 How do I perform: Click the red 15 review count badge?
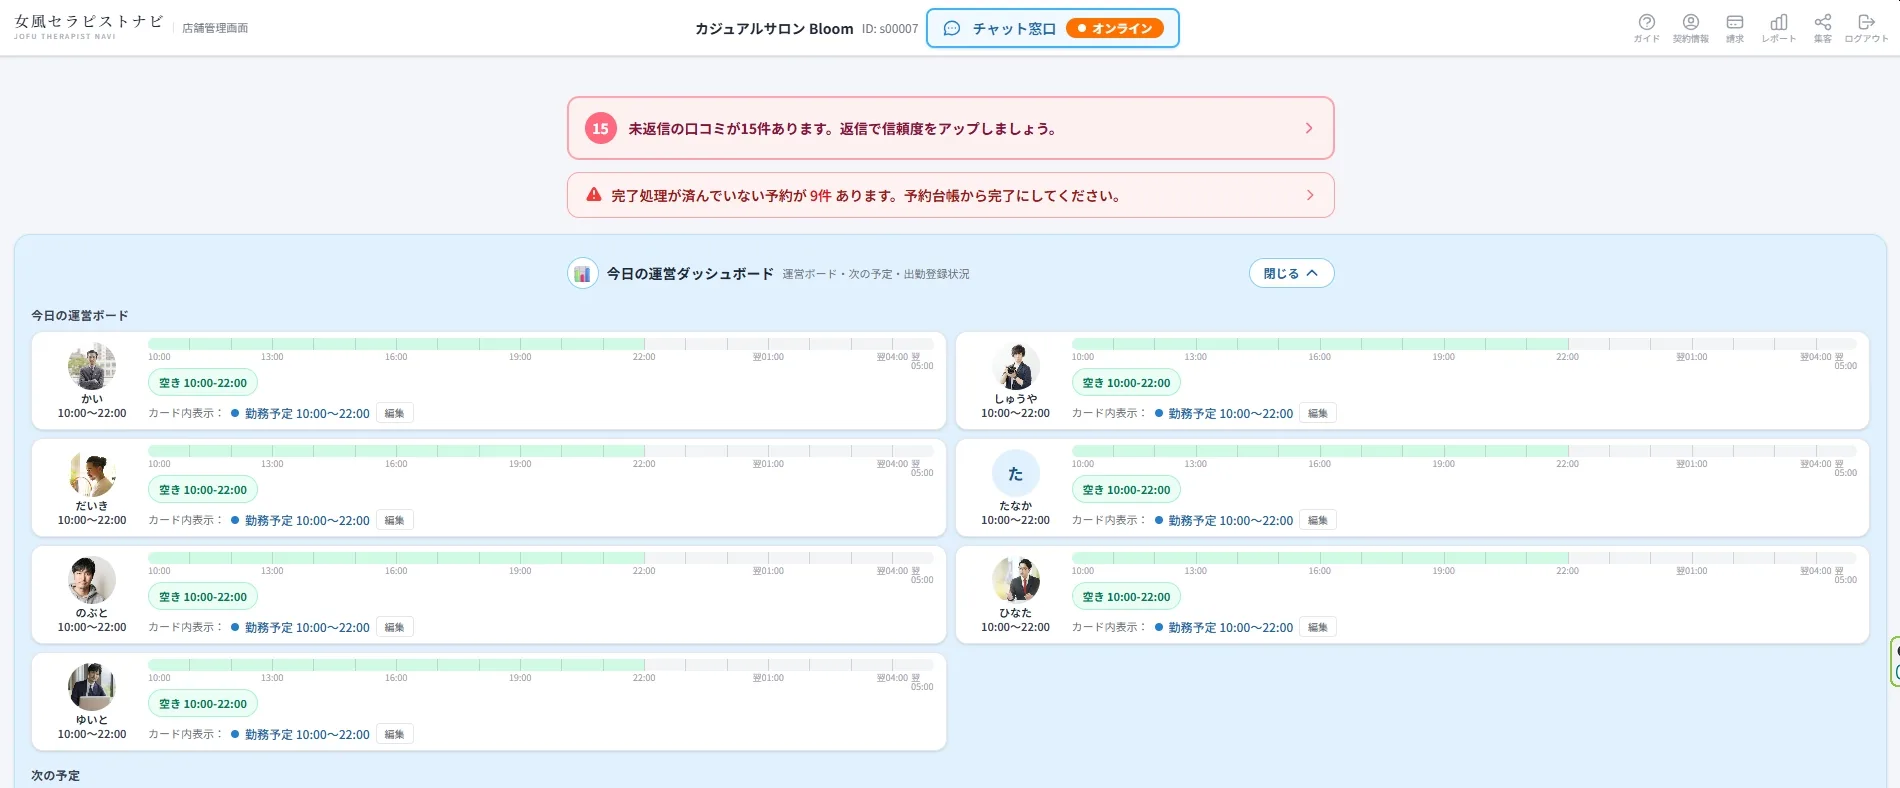tap(600, 128)
